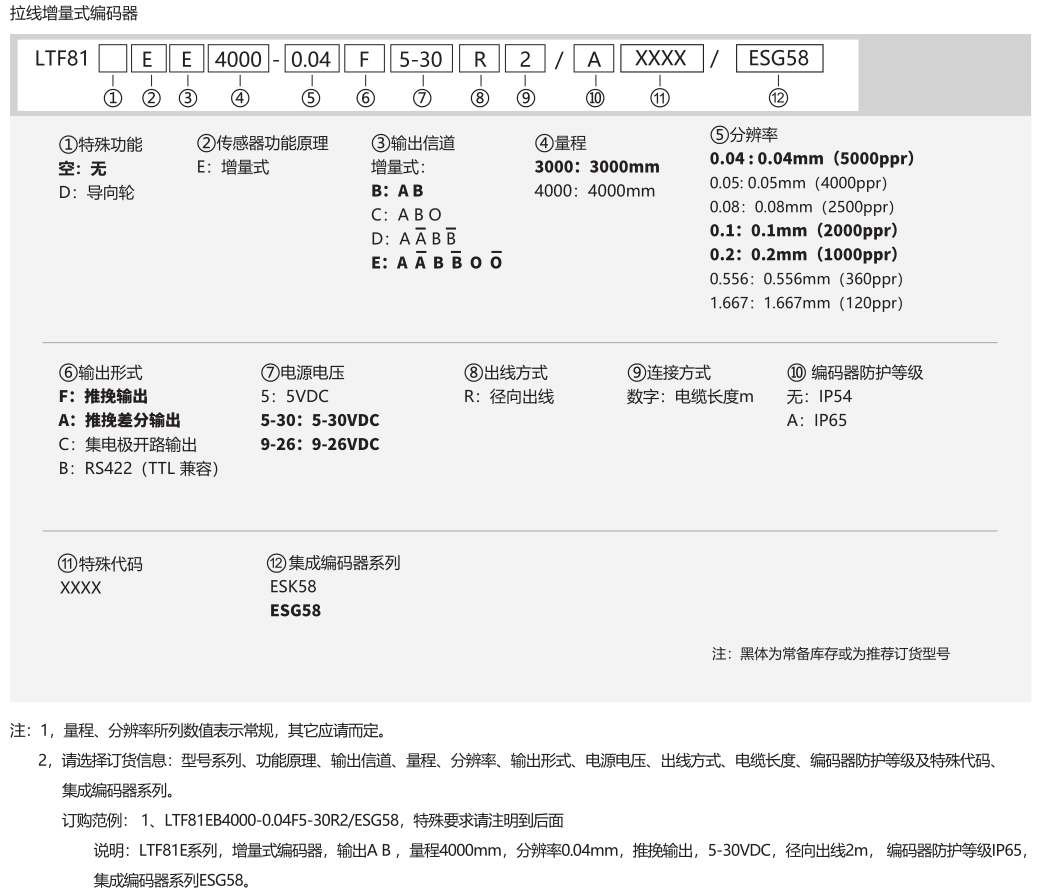Click the '0.05: 0.05mm (4000ppr)' option

(x=798, y=183)
